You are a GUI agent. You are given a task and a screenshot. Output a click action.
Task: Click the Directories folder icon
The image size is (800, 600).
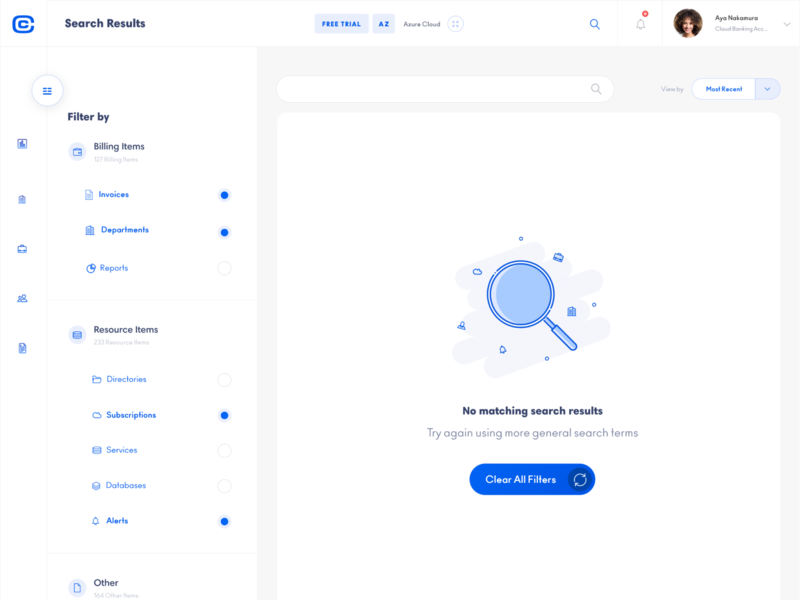coord(96,379)
